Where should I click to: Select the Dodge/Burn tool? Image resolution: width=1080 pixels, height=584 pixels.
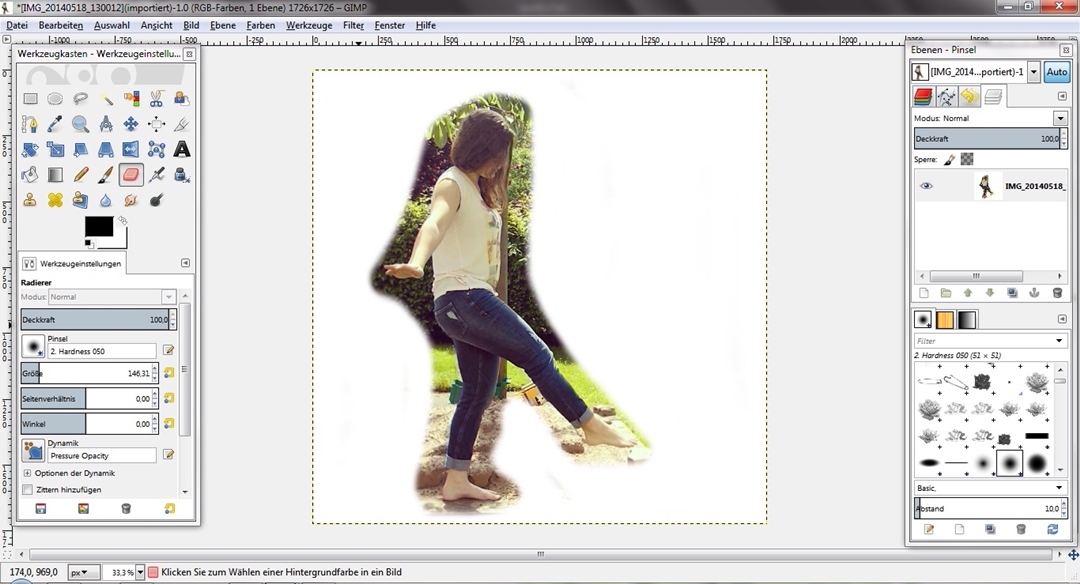pos(156,200)
